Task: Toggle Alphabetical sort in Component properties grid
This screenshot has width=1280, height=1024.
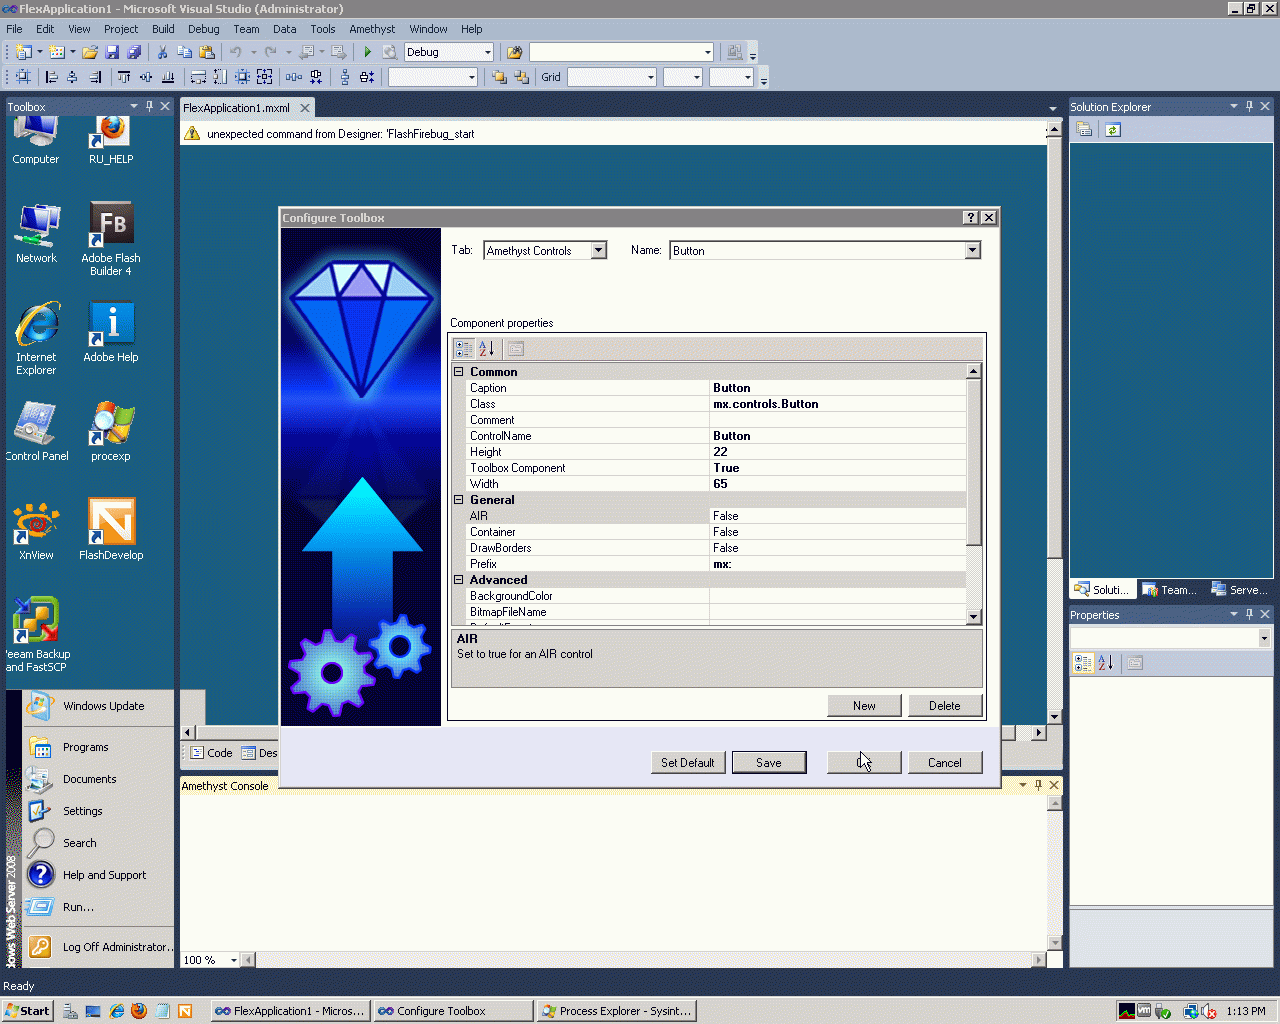Action: tap(486, 349)
